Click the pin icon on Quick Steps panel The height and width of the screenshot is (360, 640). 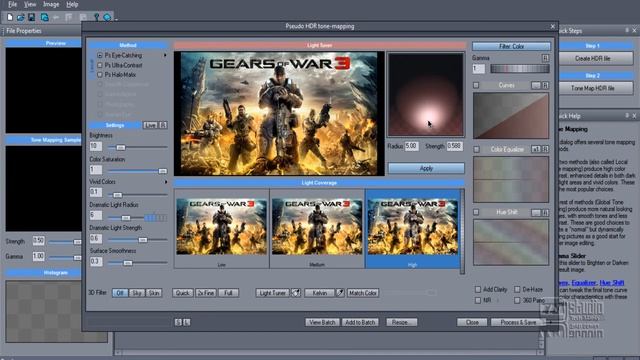[x=627, y=31]
